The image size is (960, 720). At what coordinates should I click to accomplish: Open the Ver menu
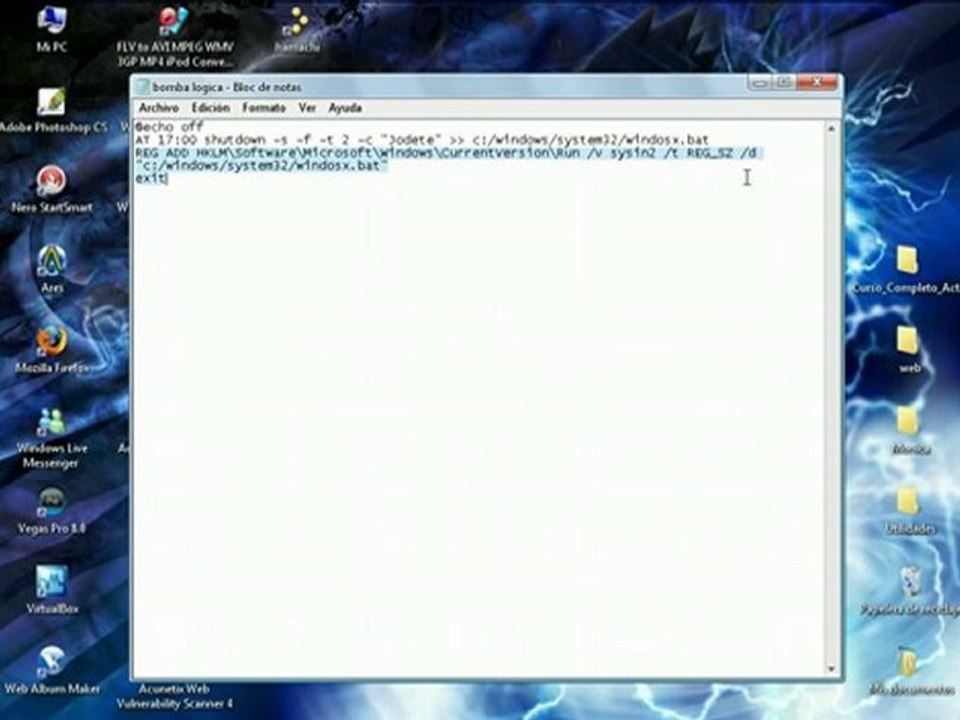tap(307, 108)
